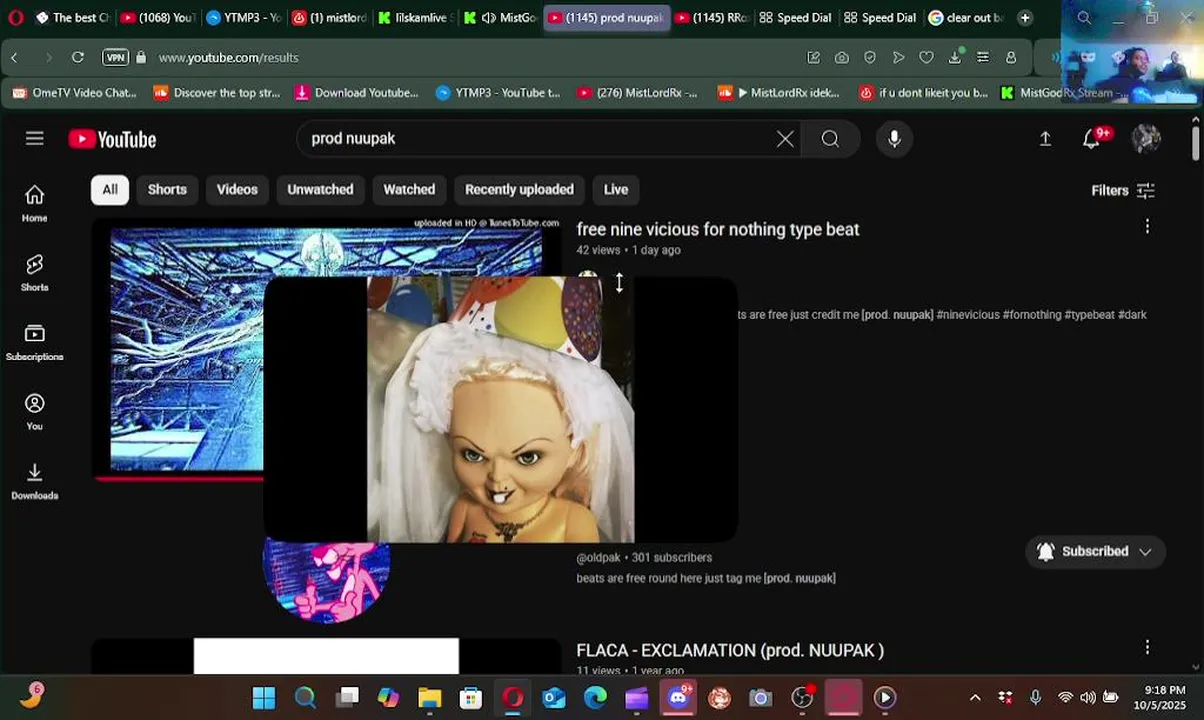The height and width of the screenshot is (720, 1204).
Task: Open the Windows Start menu
Action: click(x=264, y=698)
